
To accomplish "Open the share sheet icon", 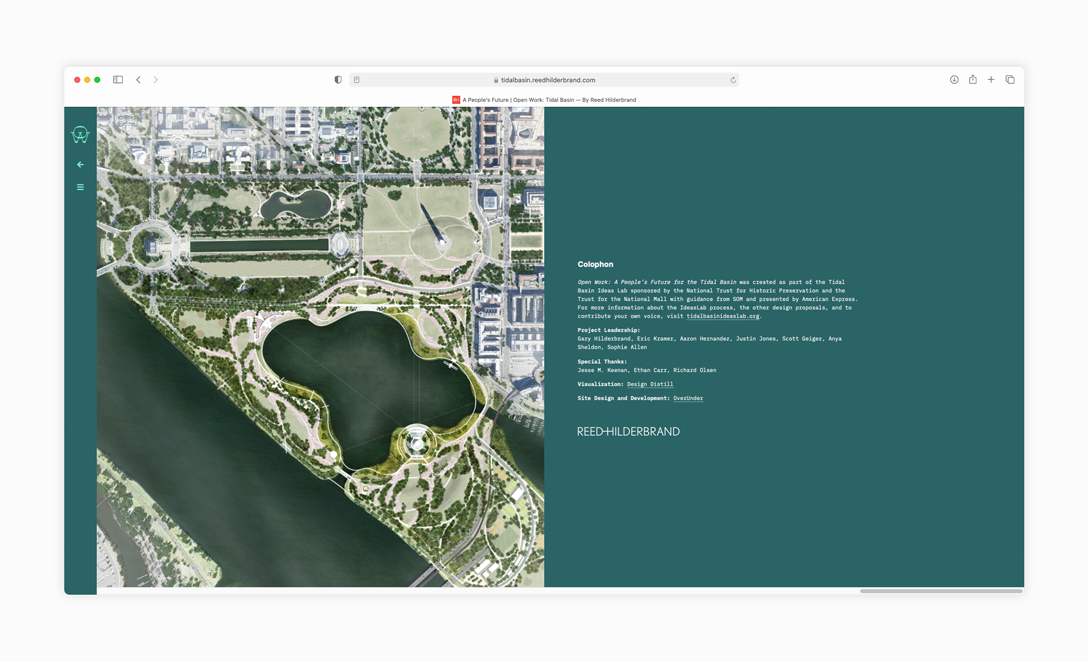I will (971, 79).
